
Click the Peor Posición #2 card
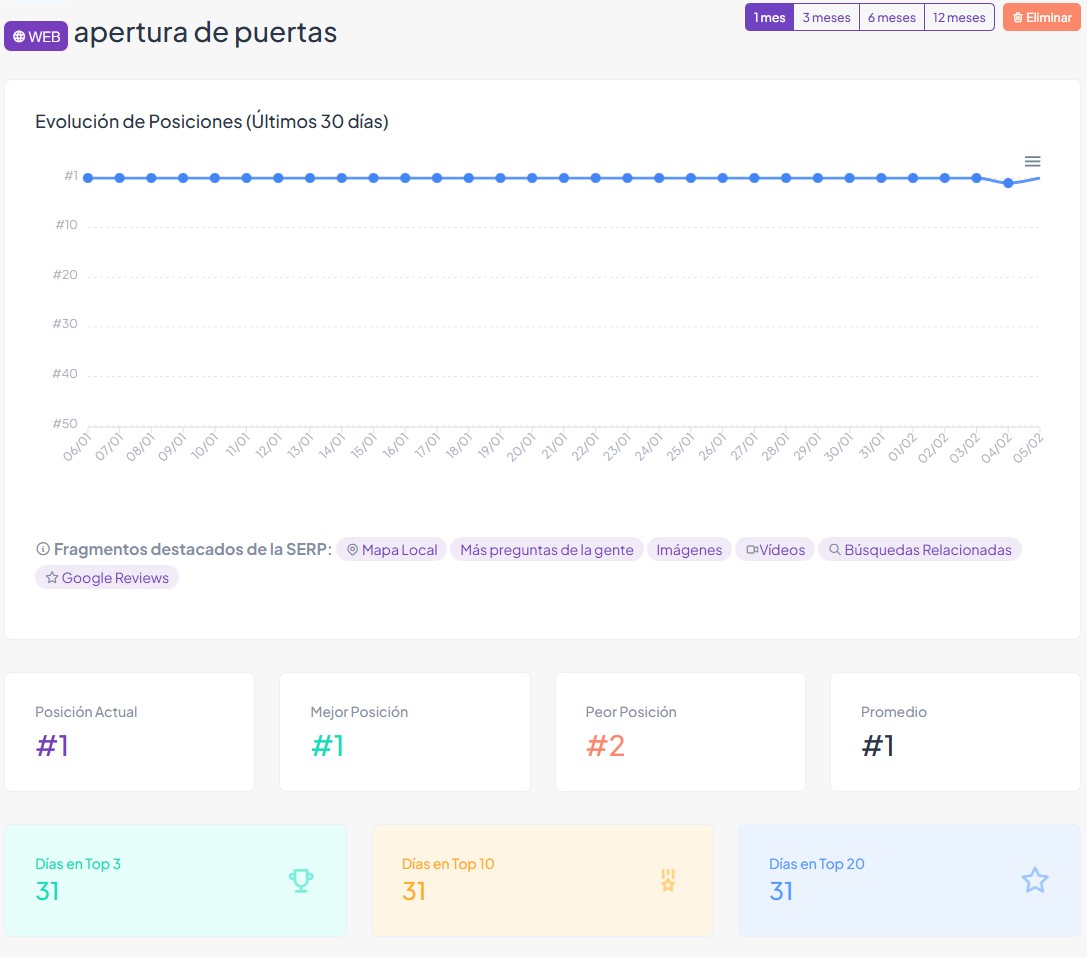680,732
